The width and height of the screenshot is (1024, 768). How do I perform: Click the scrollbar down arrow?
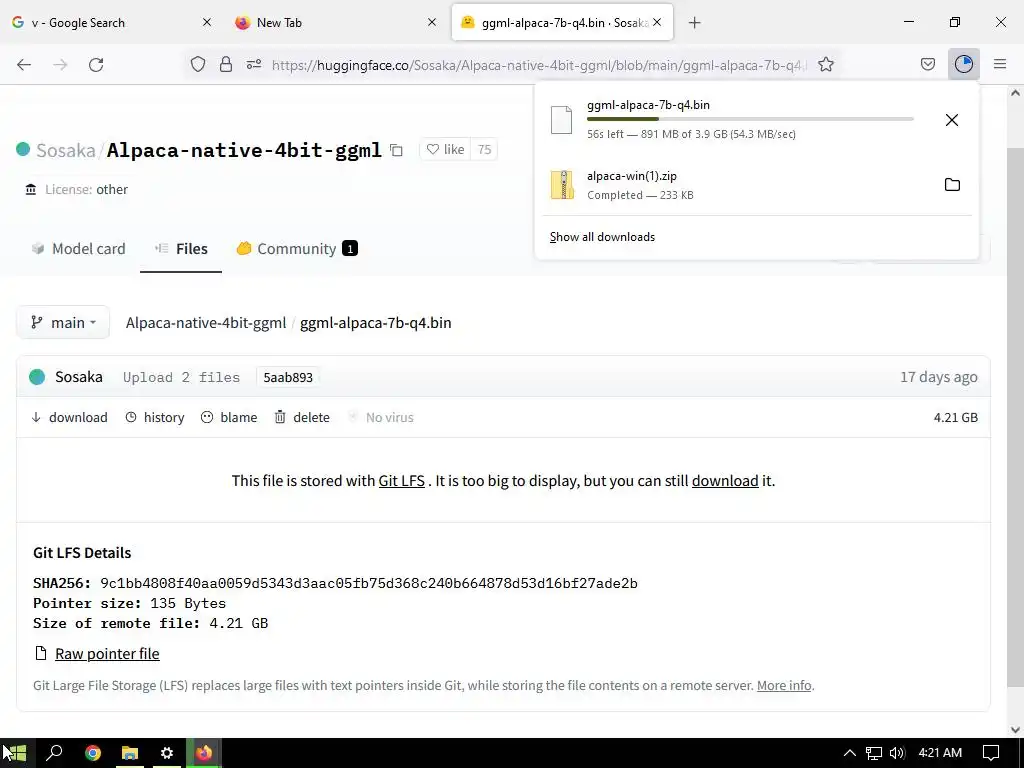click(x=1014, y=729)
